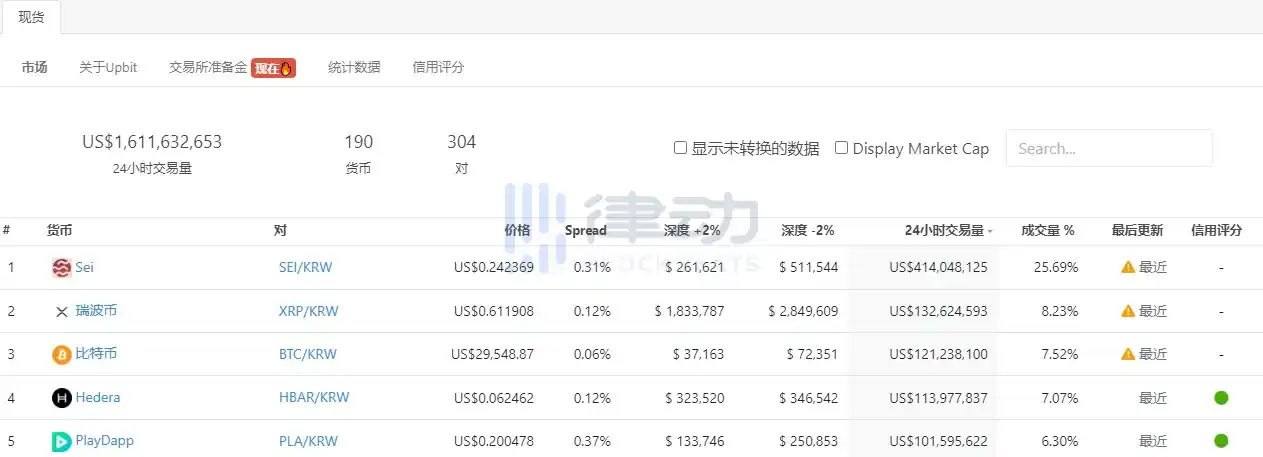Click the orange Bitcoin logo icon

coord(62,354)
